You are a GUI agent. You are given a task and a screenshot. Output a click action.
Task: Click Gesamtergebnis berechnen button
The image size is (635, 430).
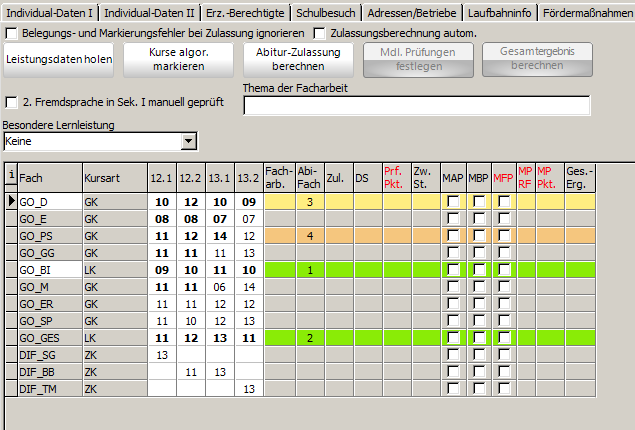tap(537, 60)
